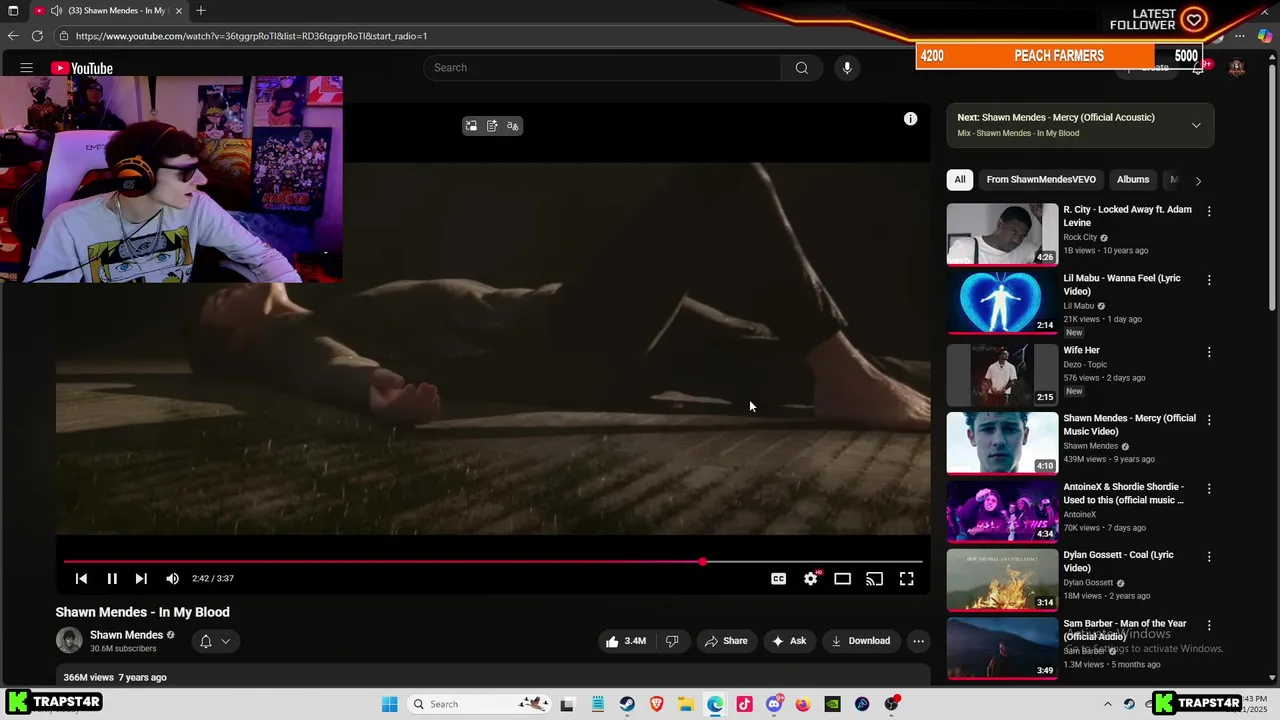Open AntoineX Used to this video

1123,493
